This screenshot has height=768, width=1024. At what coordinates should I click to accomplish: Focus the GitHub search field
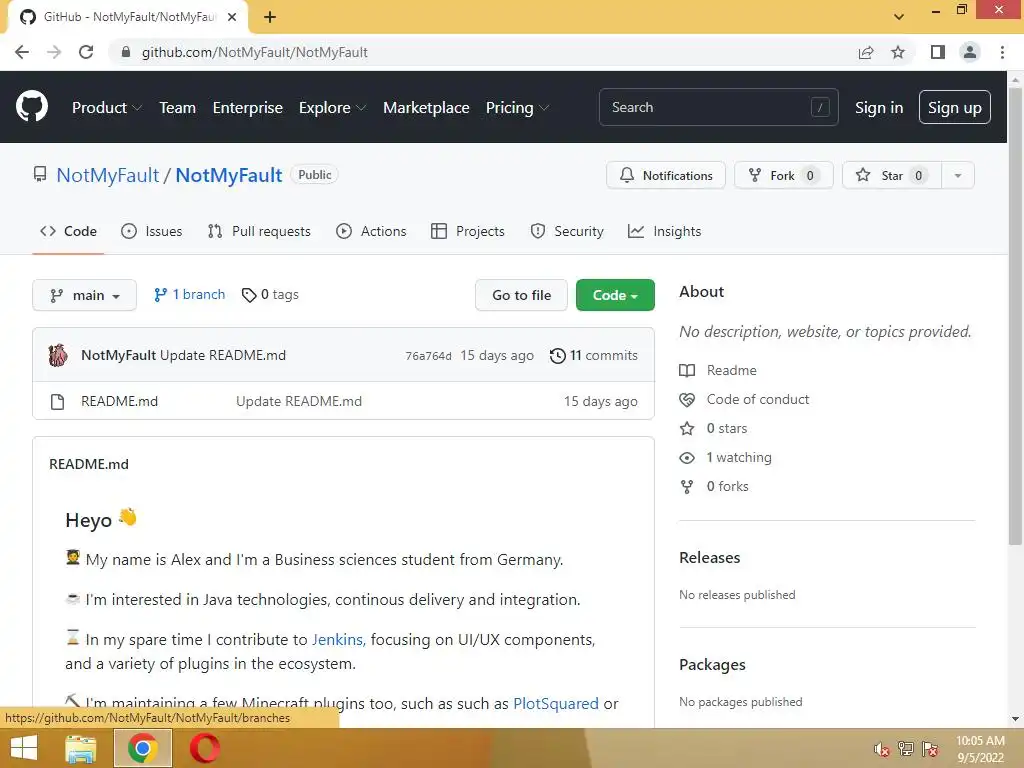(x=718, y=107)
